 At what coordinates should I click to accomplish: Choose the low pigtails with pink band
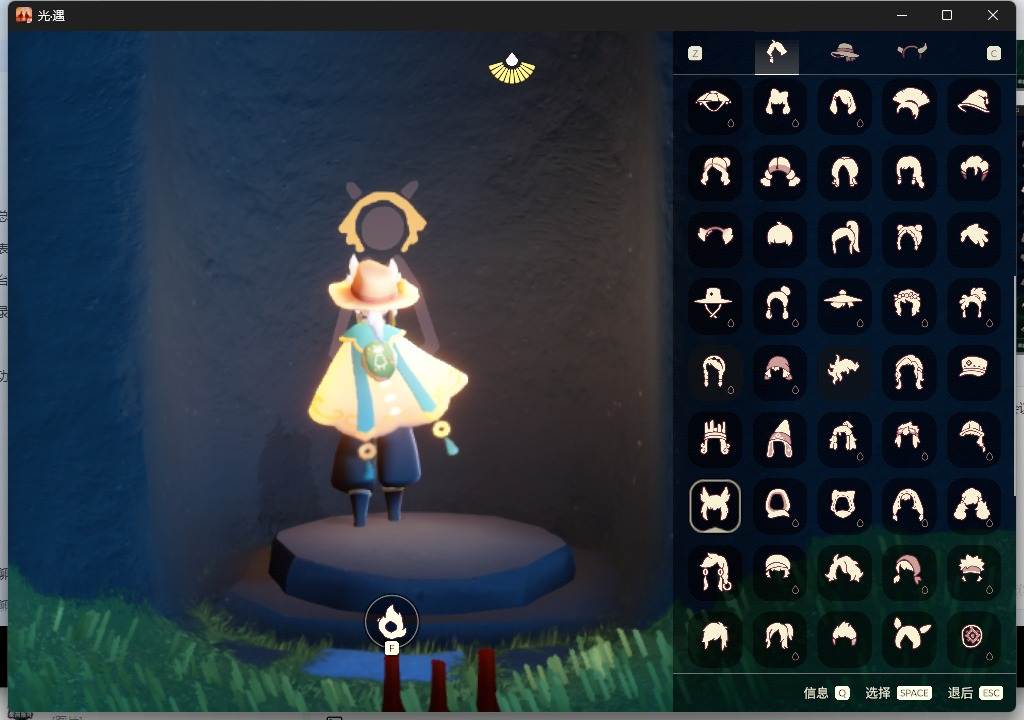tap(779, 172)
